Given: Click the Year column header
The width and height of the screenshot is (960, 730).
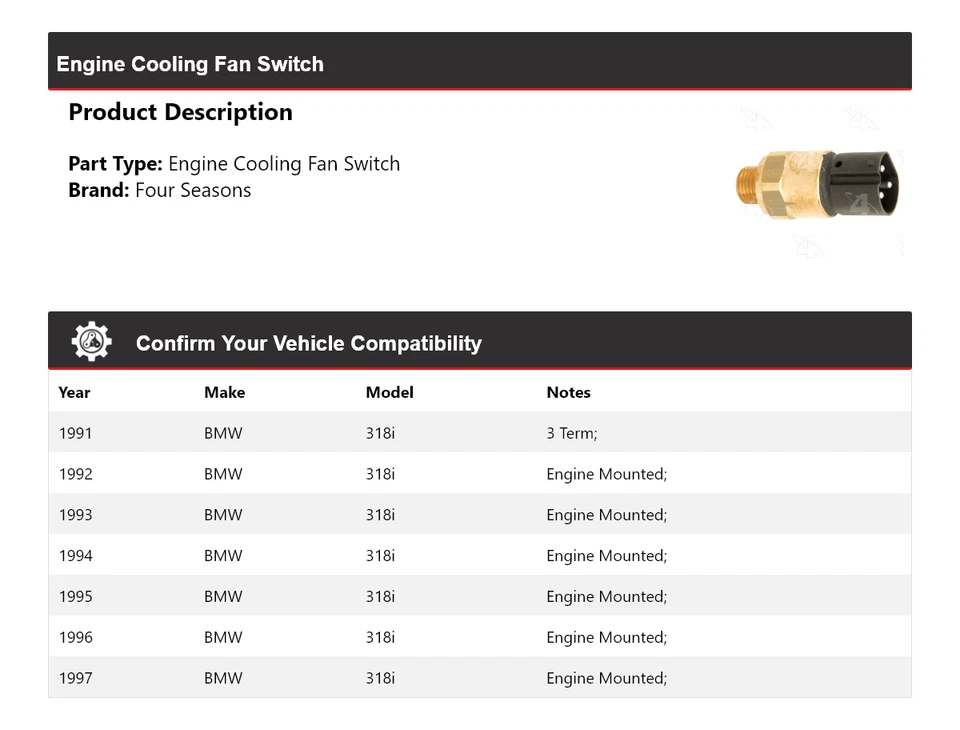Looking at the screenshot, I should click(x=74, y=392).
